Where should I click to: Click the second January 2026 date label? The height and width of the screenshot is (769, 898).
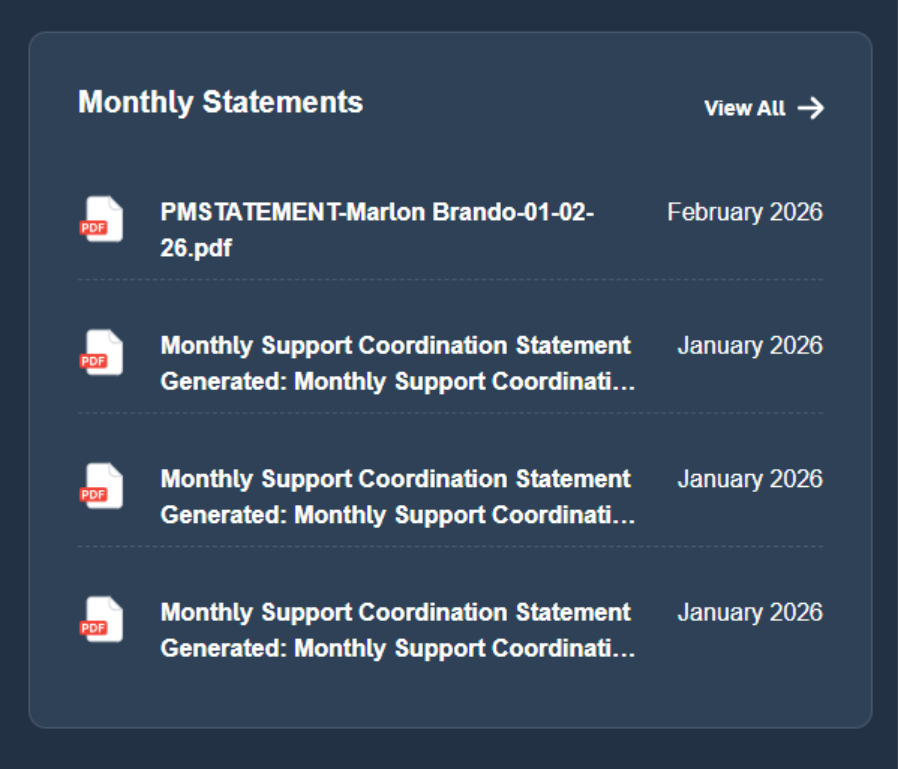coord(750,479)
